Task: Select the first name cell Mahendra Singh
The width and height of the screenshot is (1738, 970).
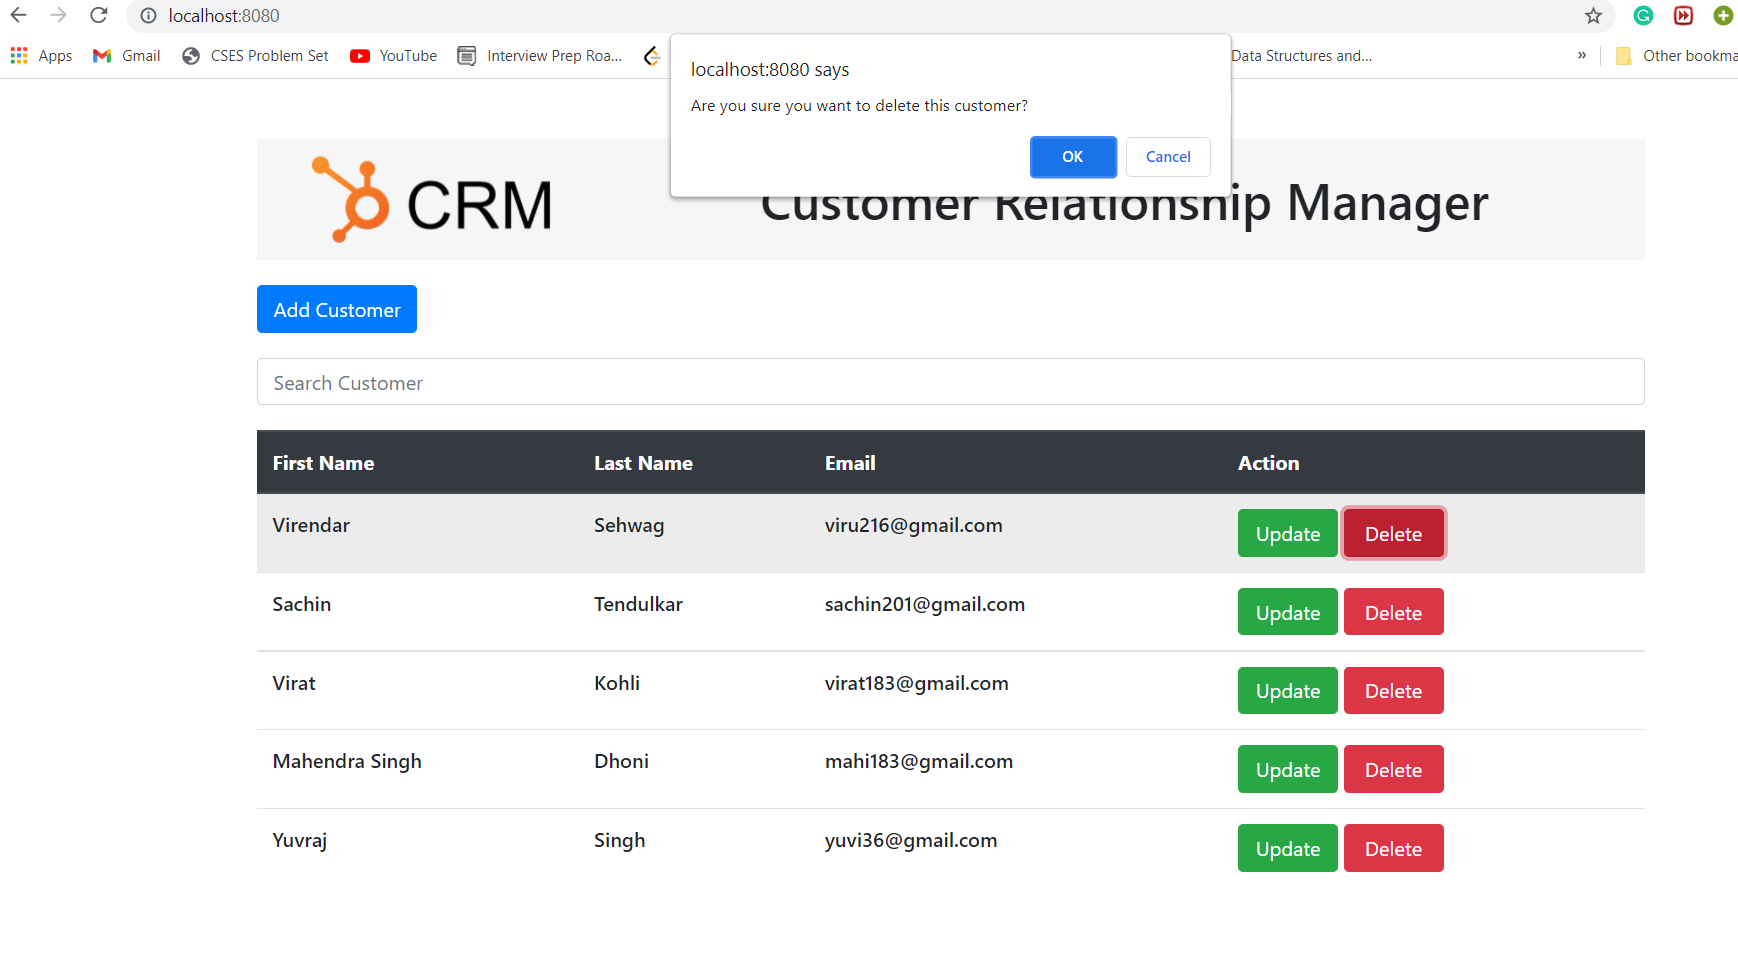Action: pyautogui.click(x=347, y=761)
